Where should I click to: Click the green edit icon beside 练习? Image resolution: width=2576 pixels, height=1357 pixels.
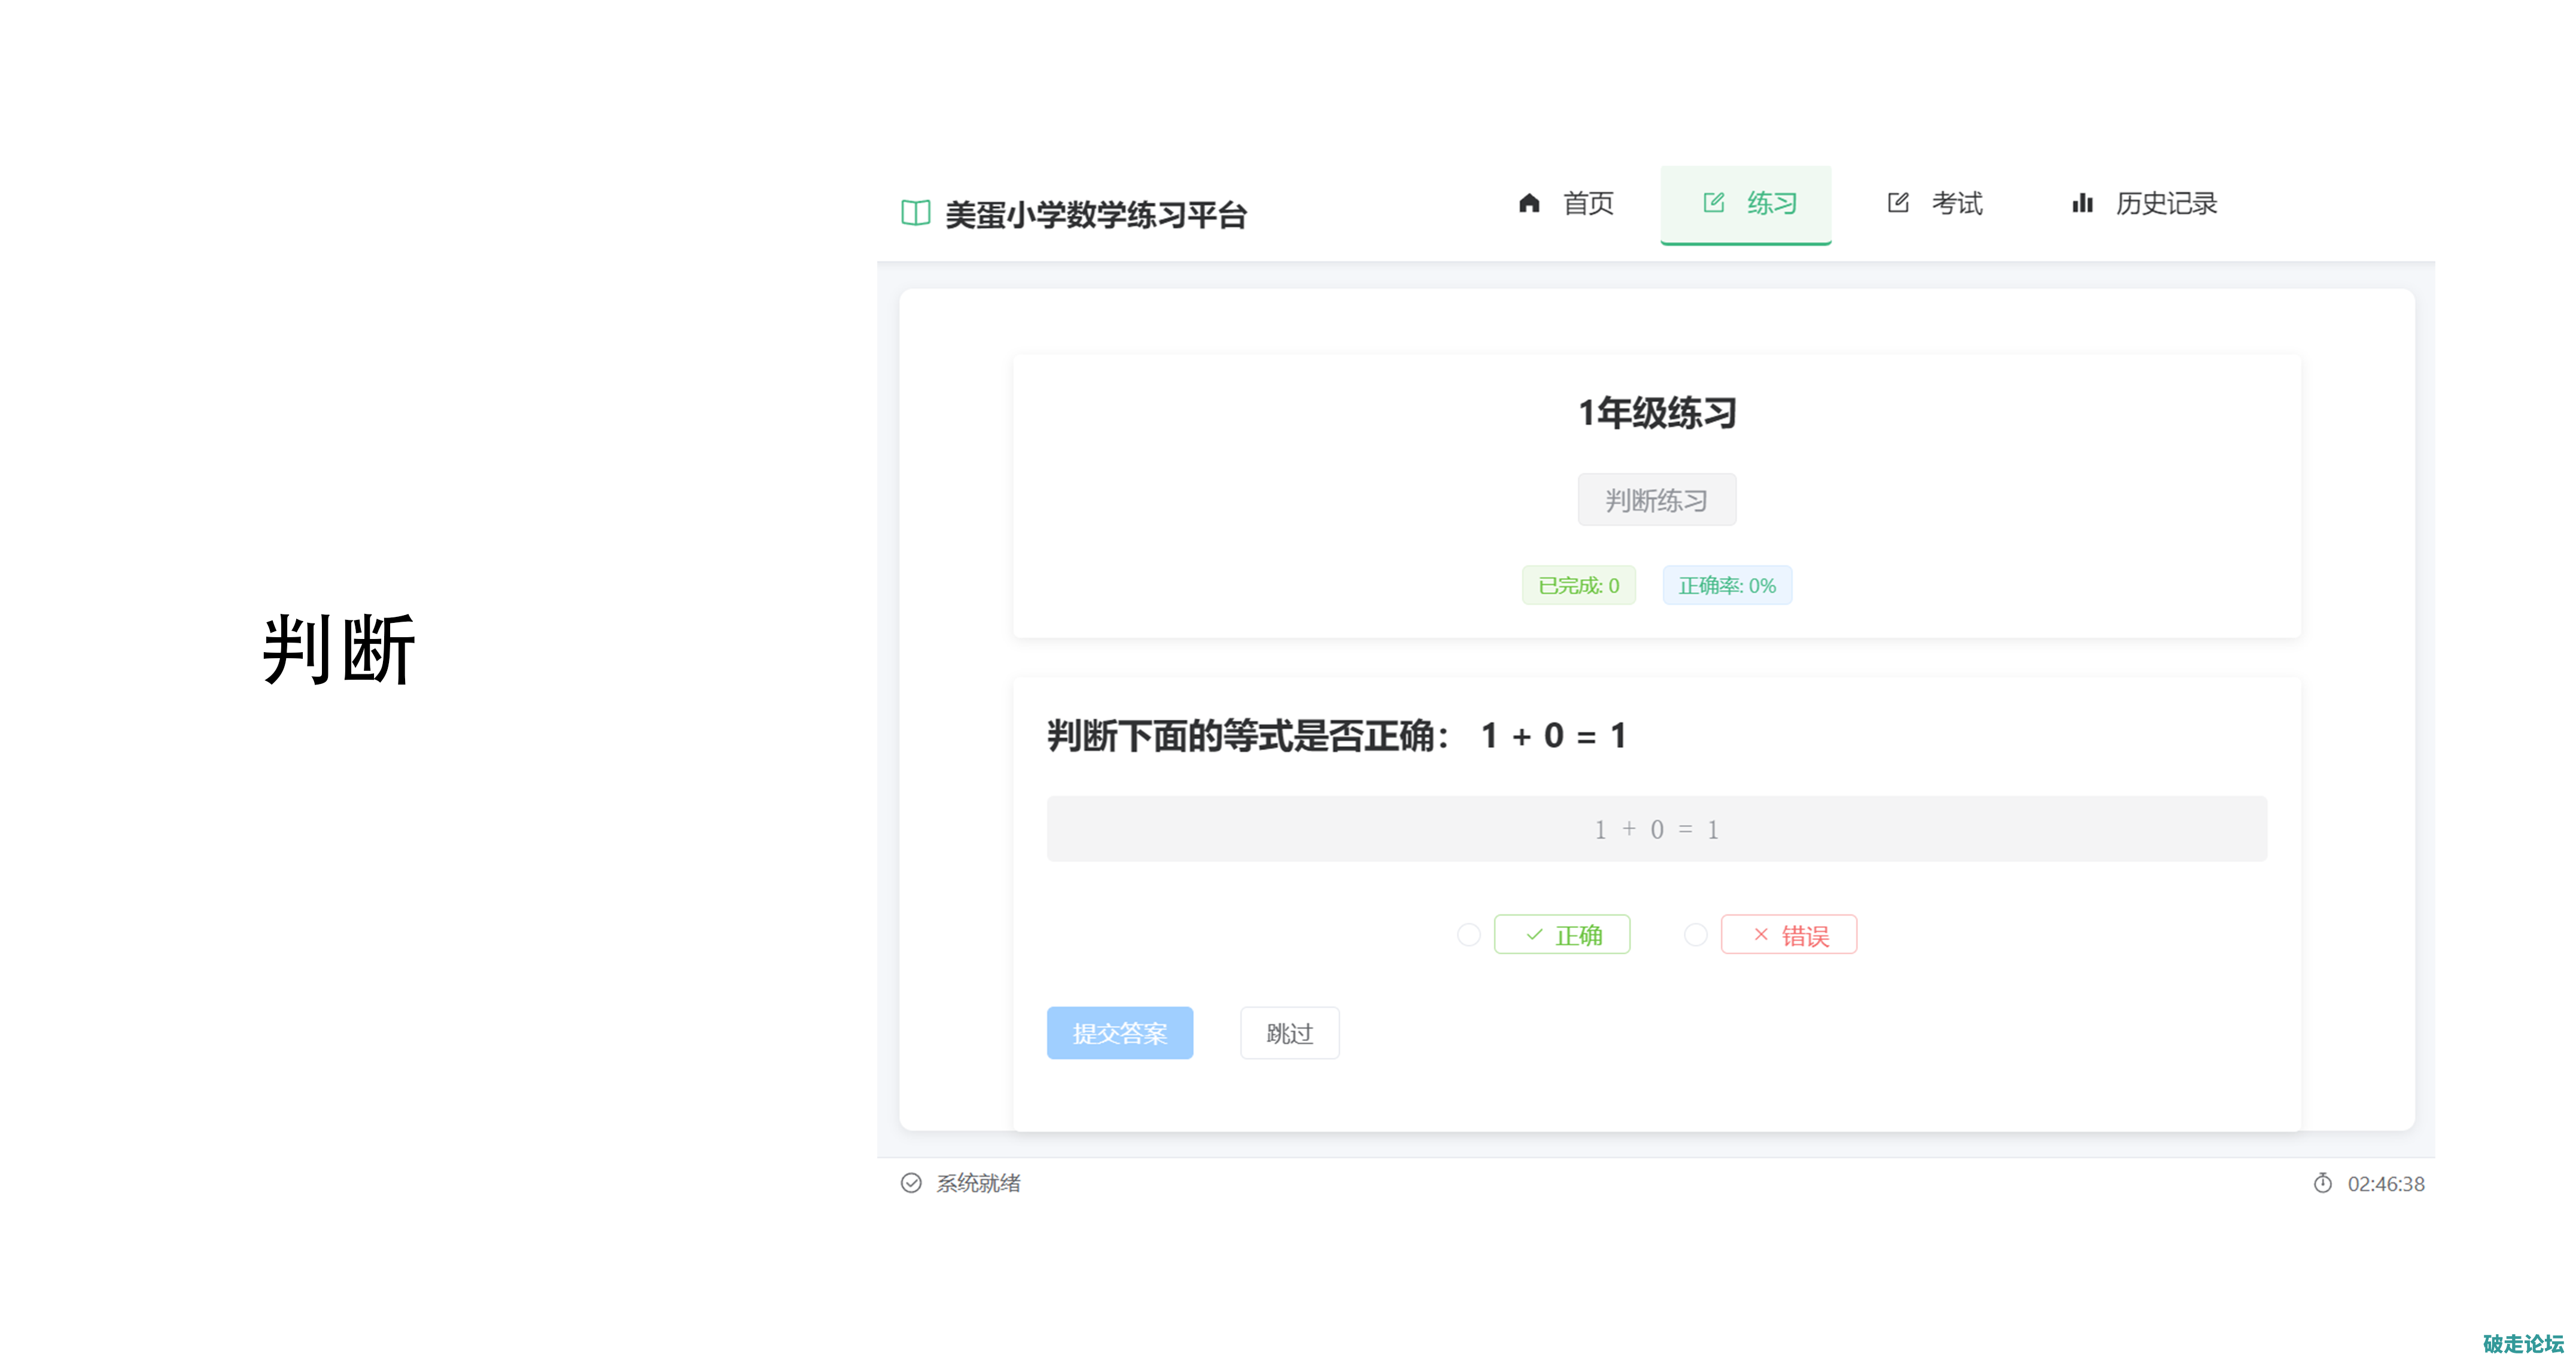point(1713,203)
